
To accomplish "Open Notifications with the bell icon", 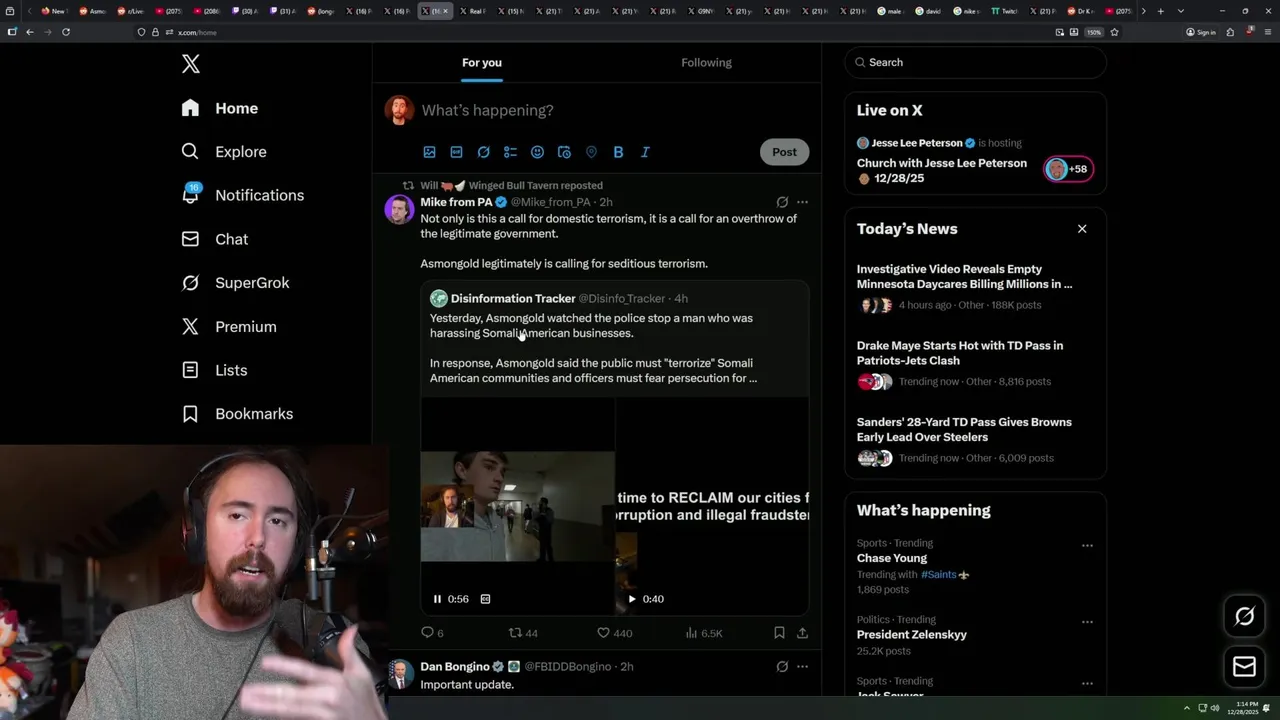I will click(242, 195).
